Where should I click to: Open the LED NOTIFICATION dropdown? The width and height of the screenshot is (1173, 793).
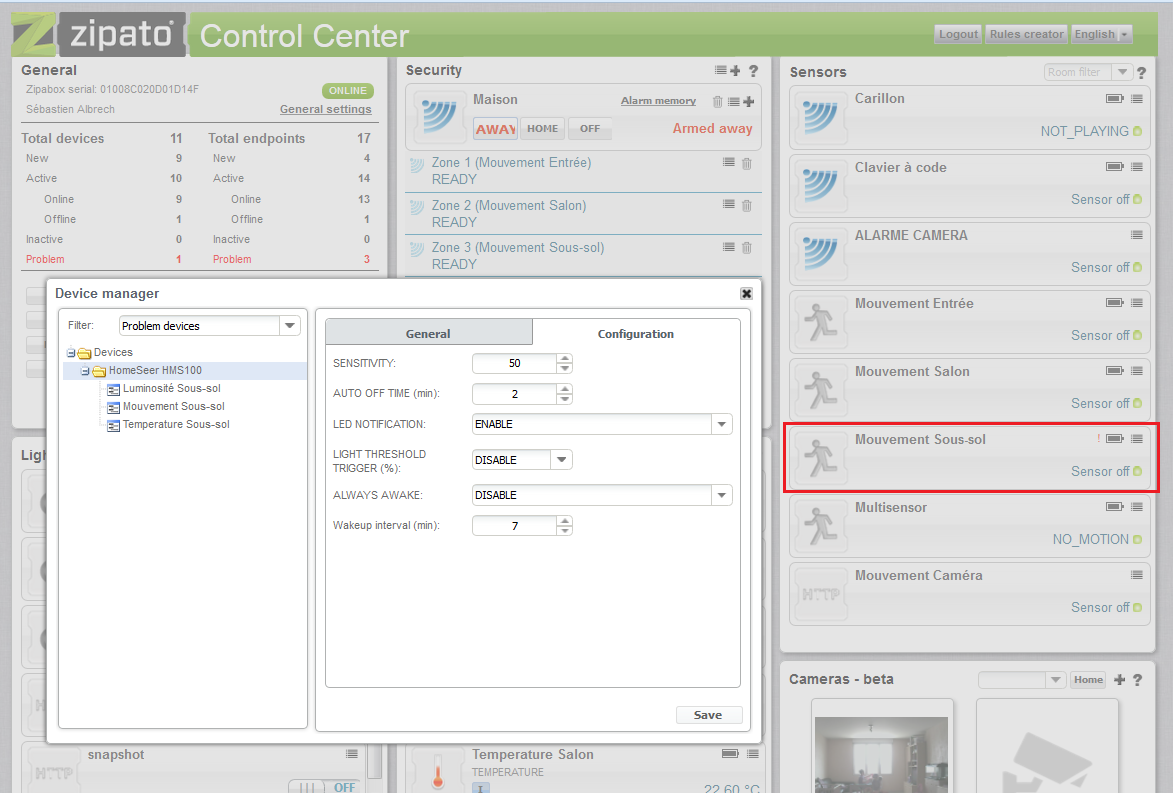[x=722, y=424]
